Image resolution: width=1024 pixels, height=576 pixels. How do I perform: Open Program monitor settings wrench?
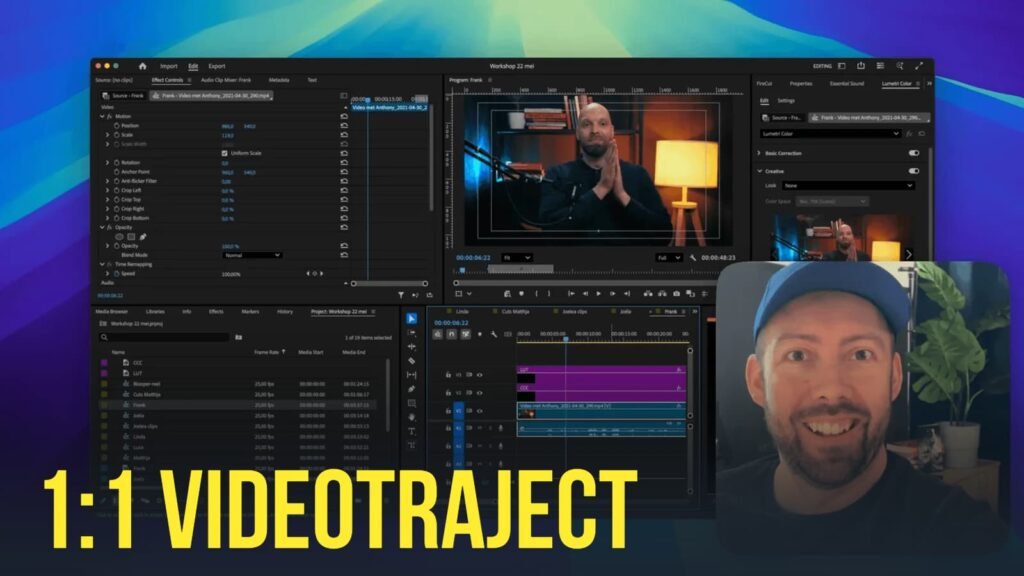click(693, 258)
